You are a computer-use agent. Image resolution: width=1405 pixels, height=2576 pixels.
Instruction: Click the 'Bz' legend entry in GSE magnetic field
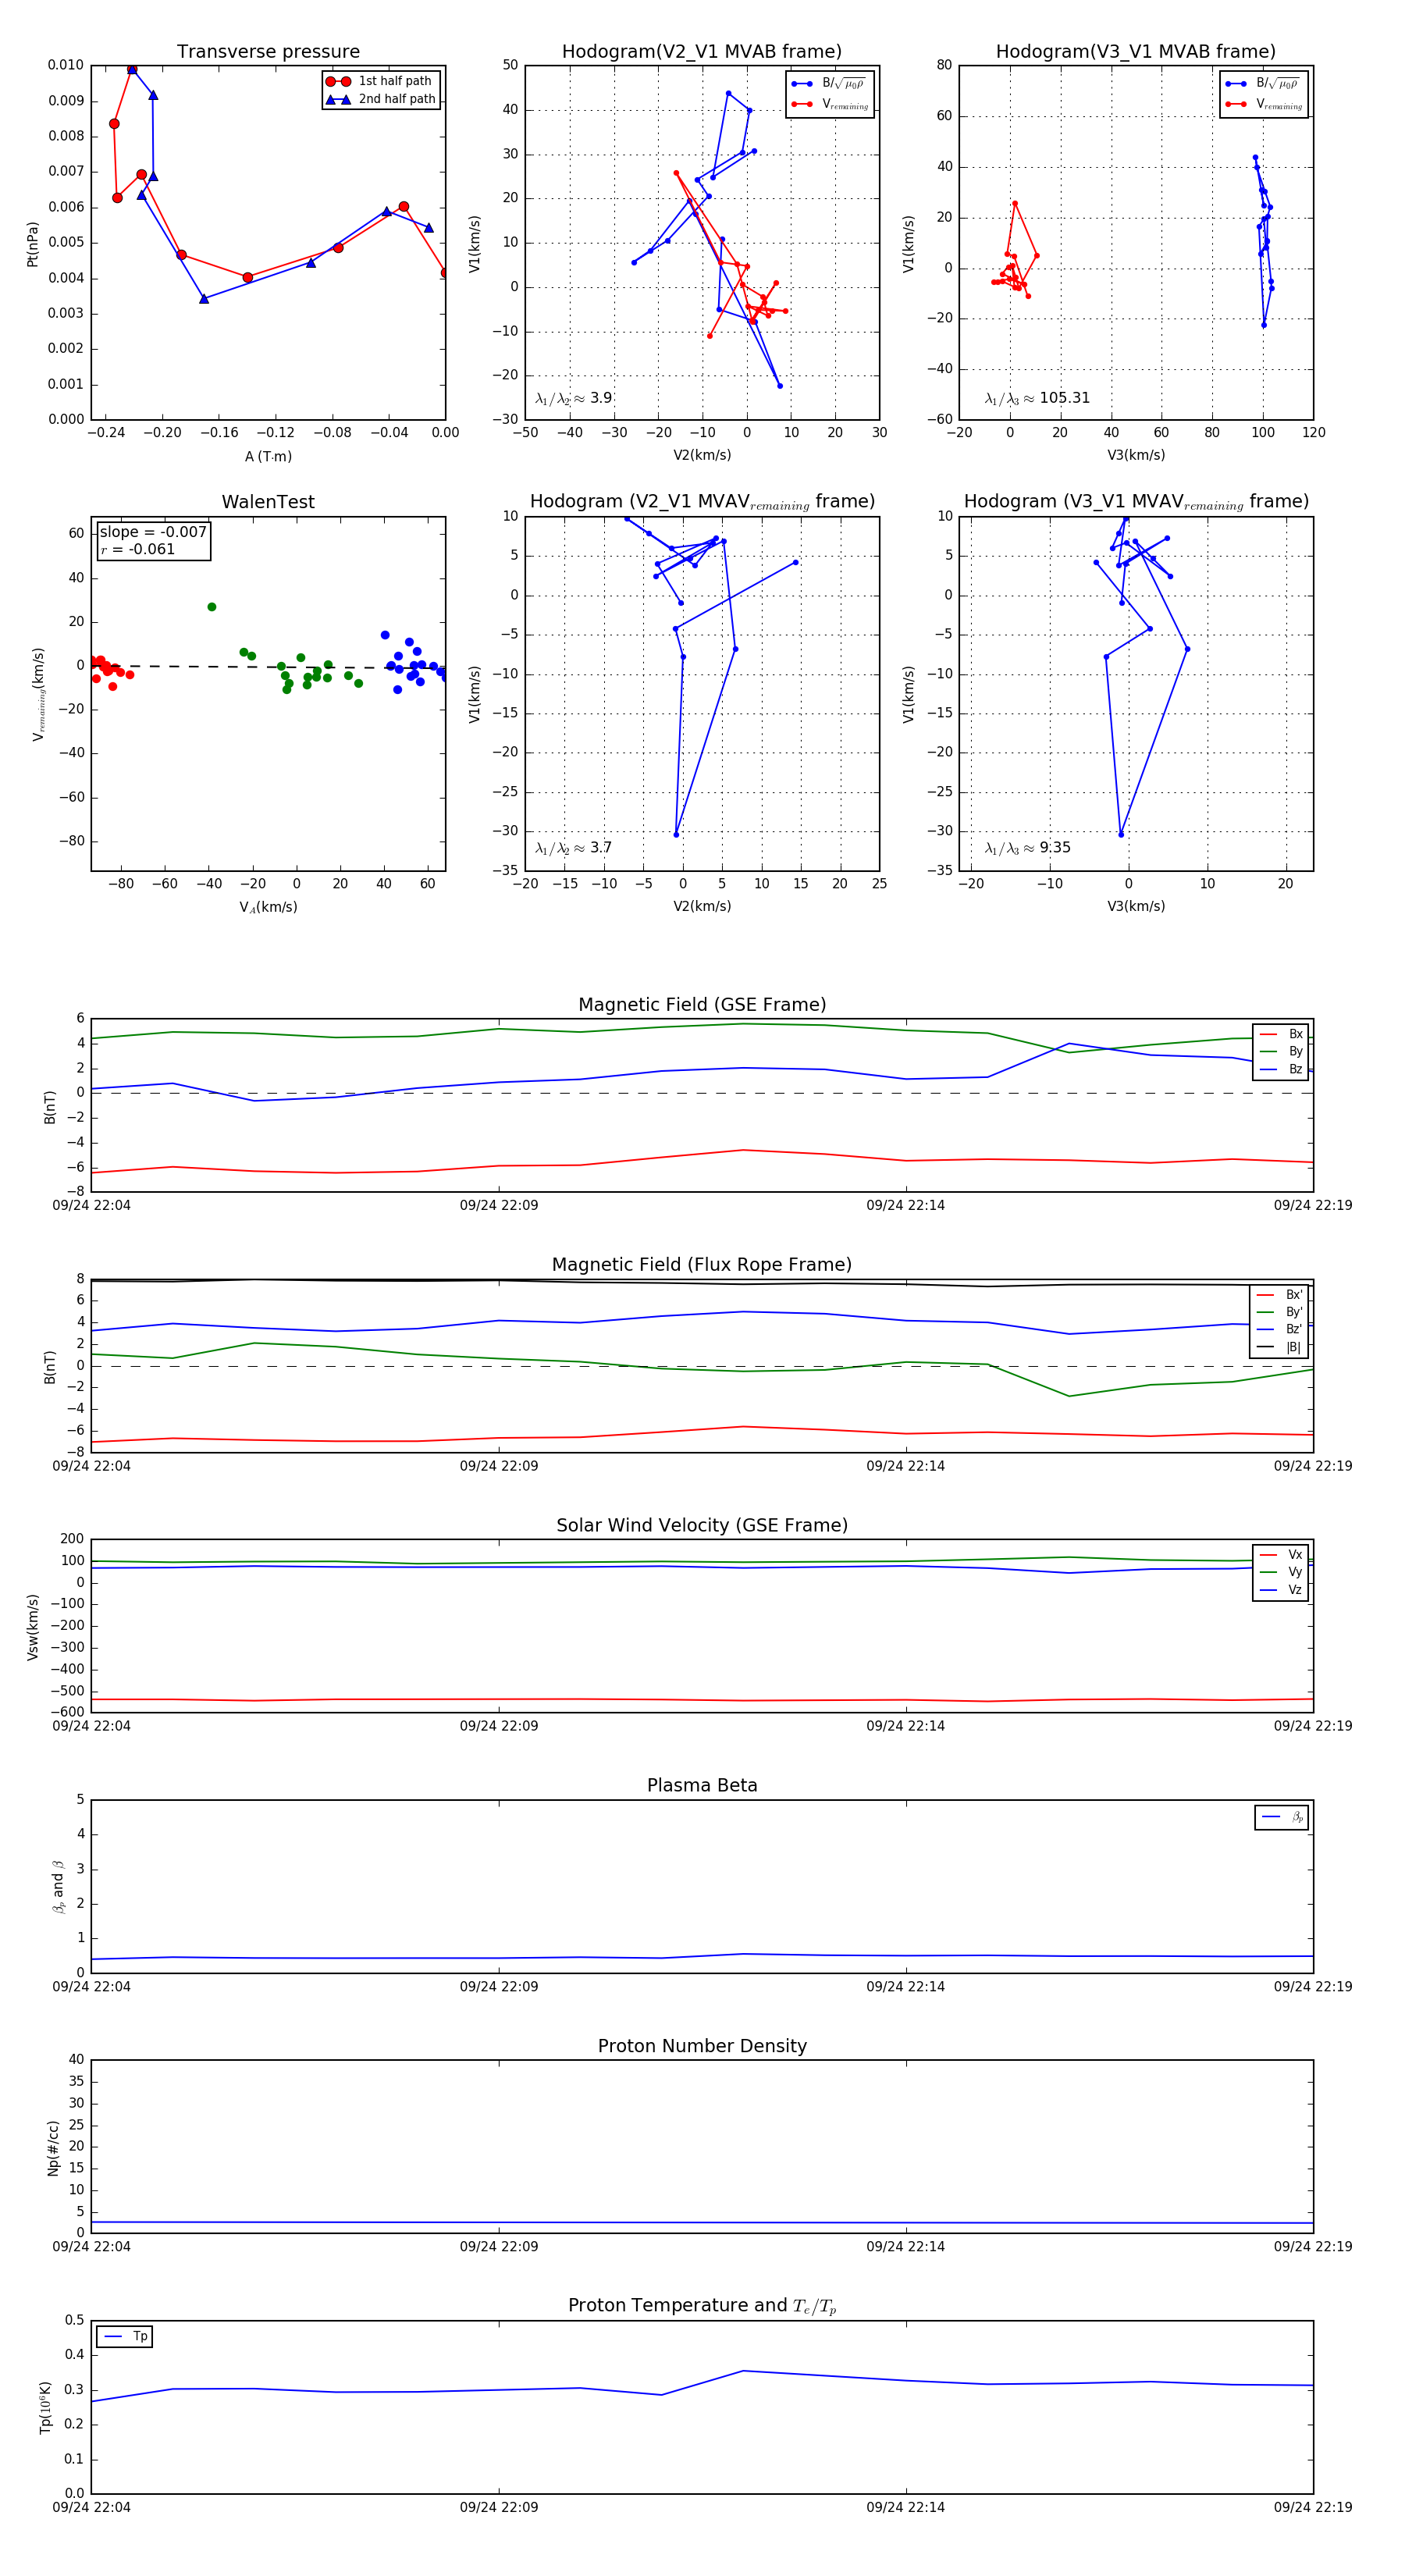1281,1069
